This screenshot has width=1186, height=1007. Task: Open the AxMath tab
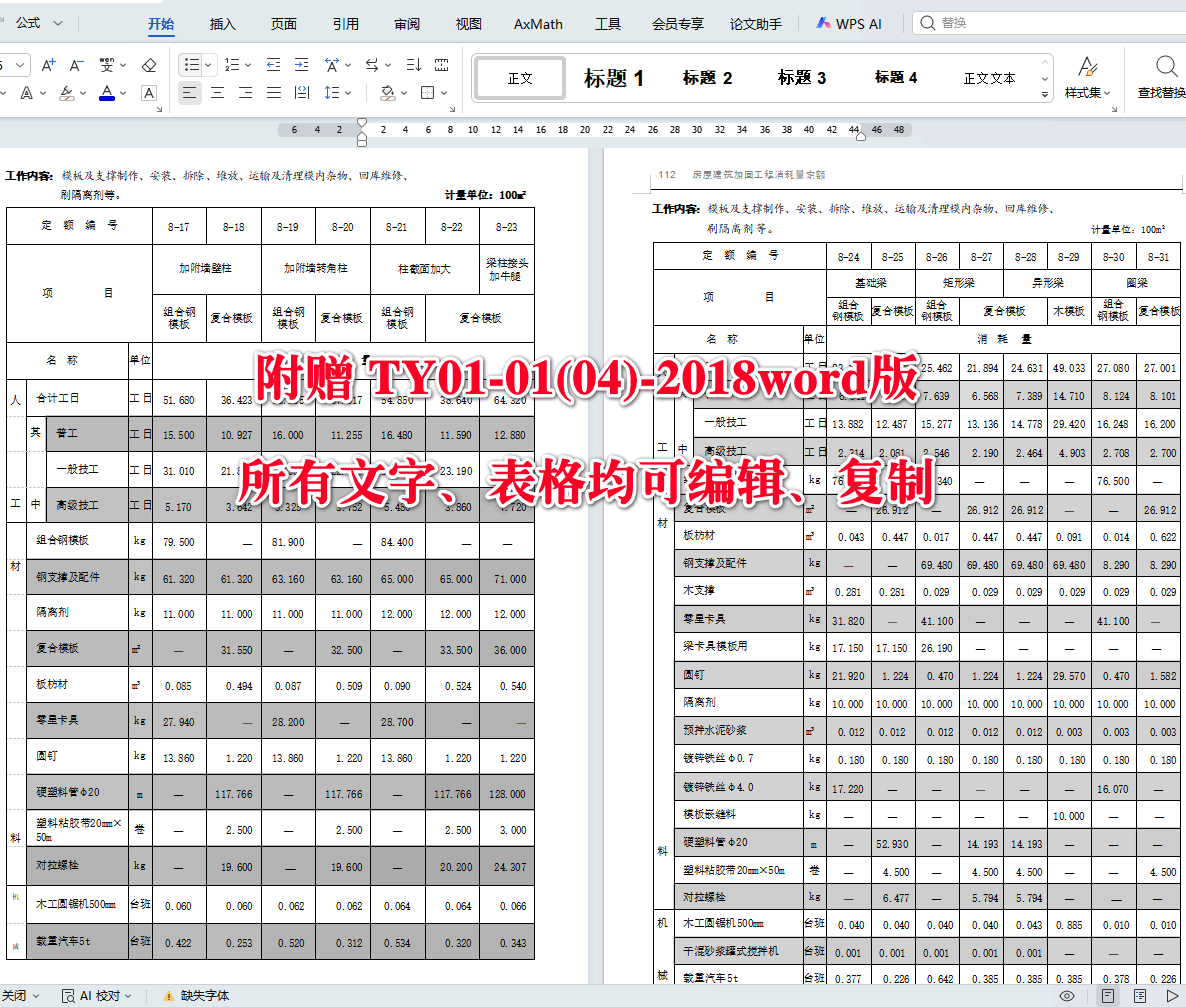(x=538, y=24)
